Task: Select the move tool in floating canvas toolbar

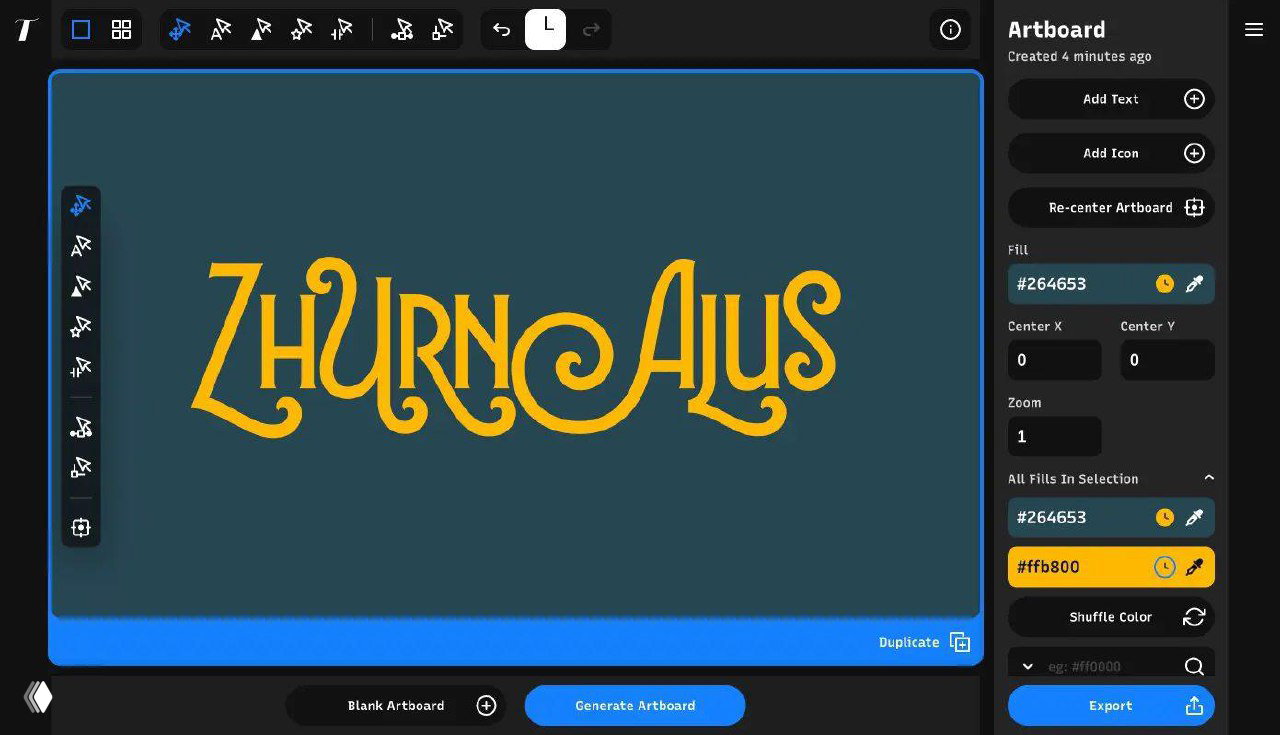Action: (81, 206)
